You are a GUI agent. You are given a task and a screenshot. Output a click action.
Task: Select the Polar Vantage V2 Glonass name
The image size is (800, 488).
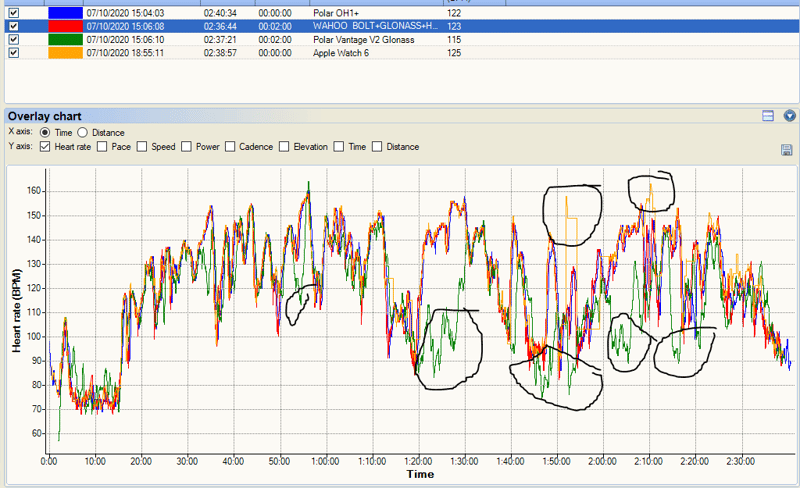click(x=364, y=40)
